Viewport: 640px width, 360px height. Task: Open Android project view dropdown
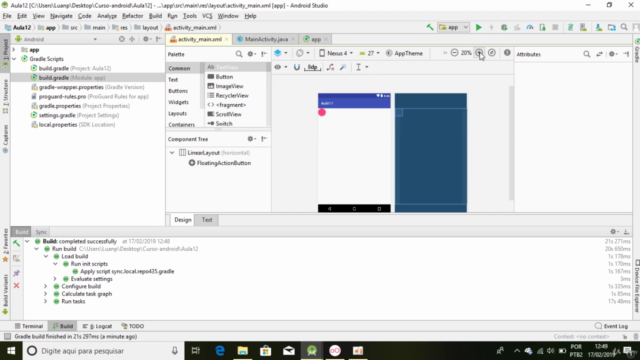pos(56,39)
